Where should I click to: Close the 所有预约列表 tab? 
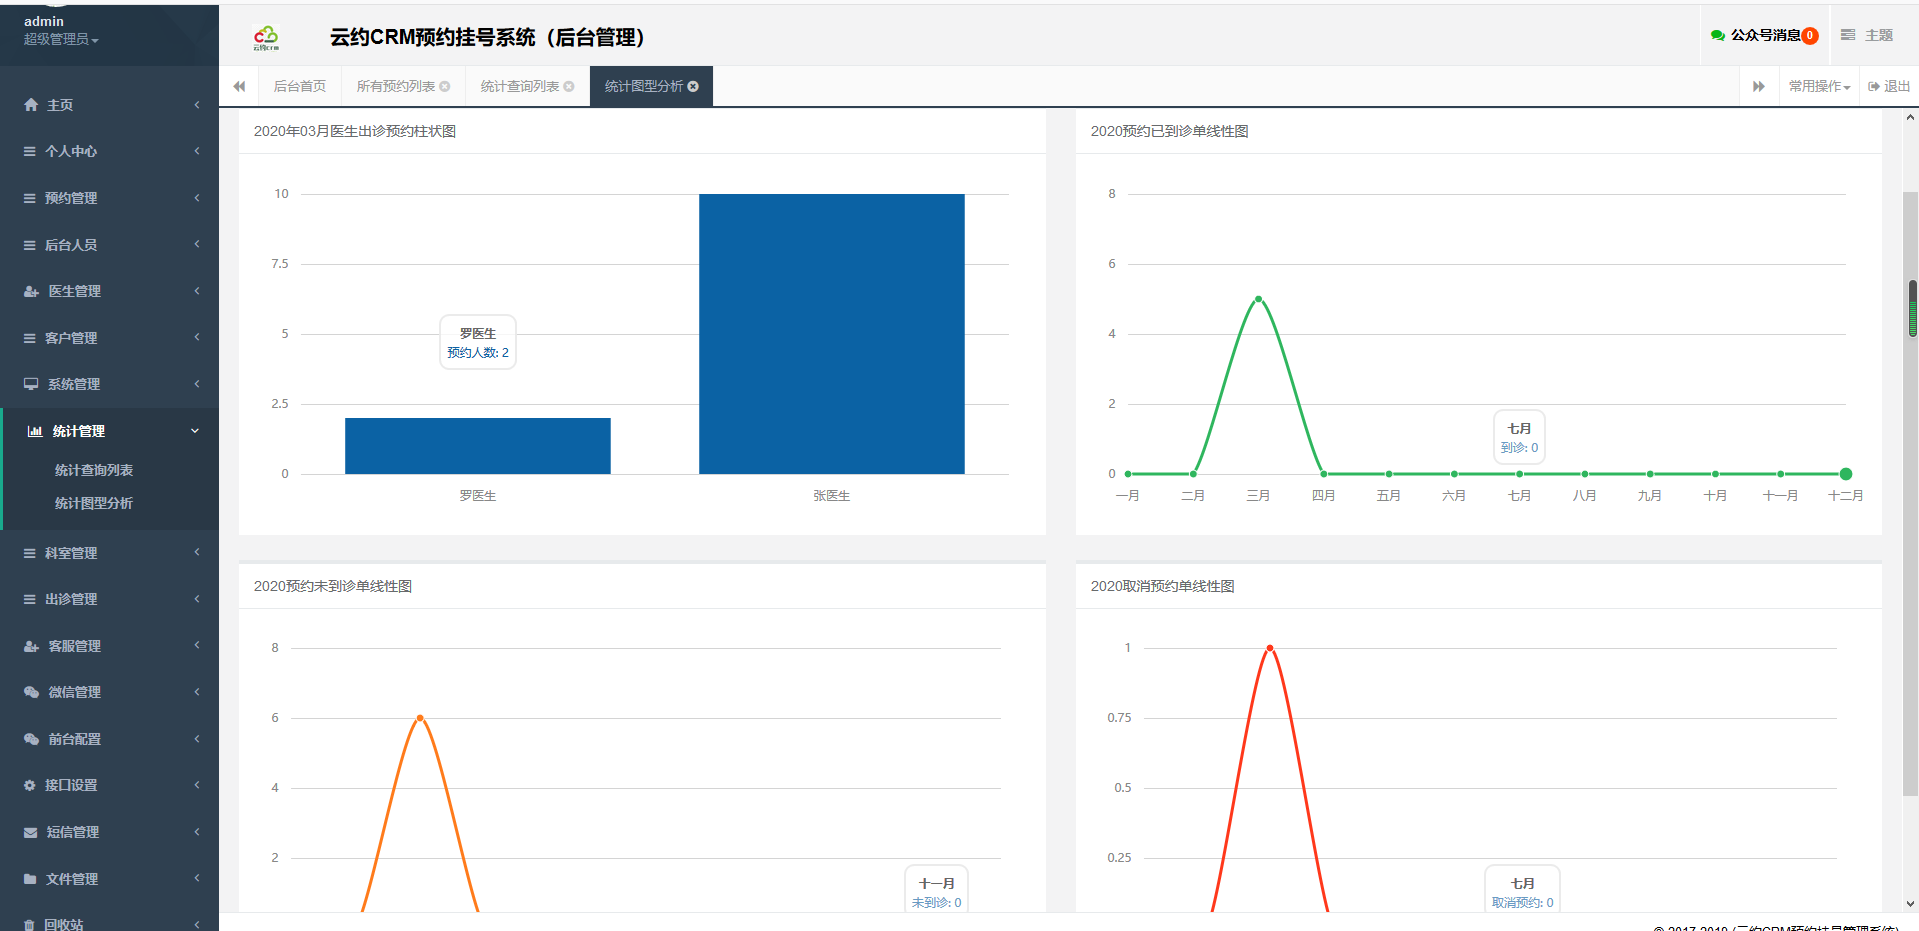tap(445, 87)
